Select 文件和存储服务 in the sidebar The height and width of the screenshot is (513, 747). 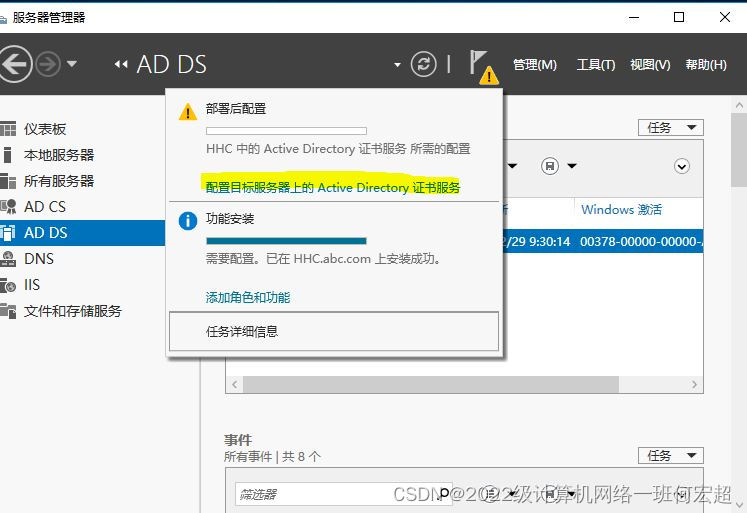[x=82, y=311]
